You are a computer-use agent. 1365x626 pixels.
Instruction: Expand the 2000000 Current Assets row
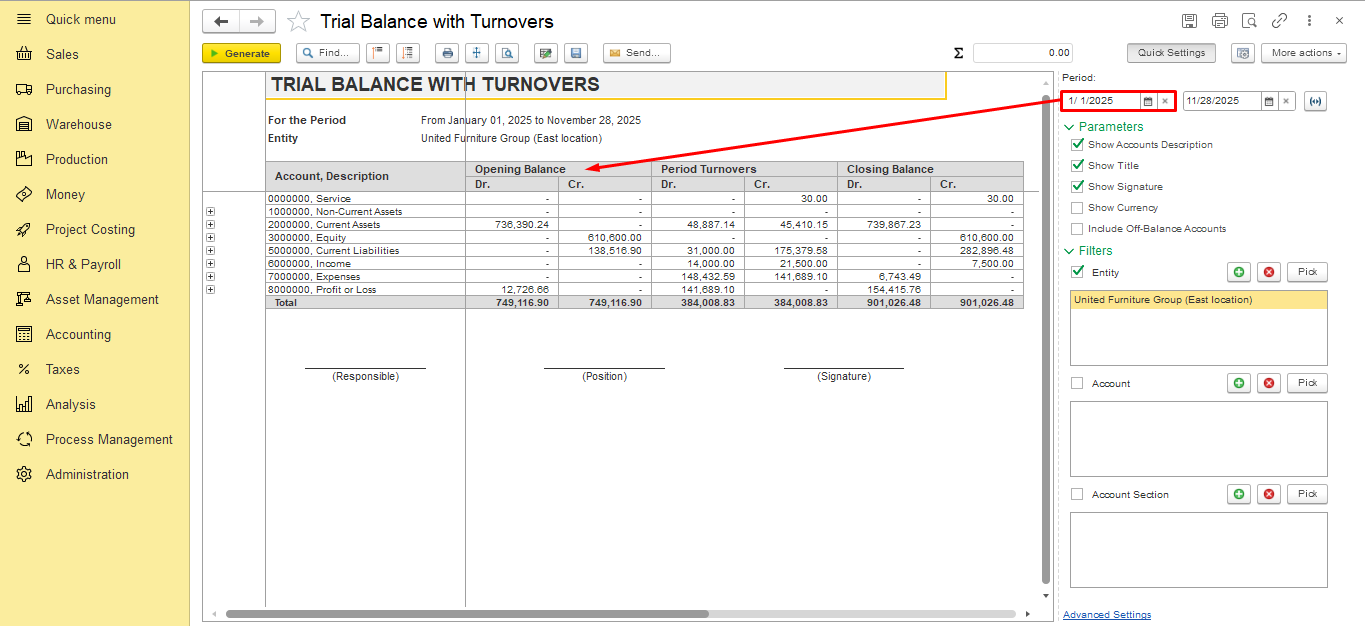coord(210,225)
